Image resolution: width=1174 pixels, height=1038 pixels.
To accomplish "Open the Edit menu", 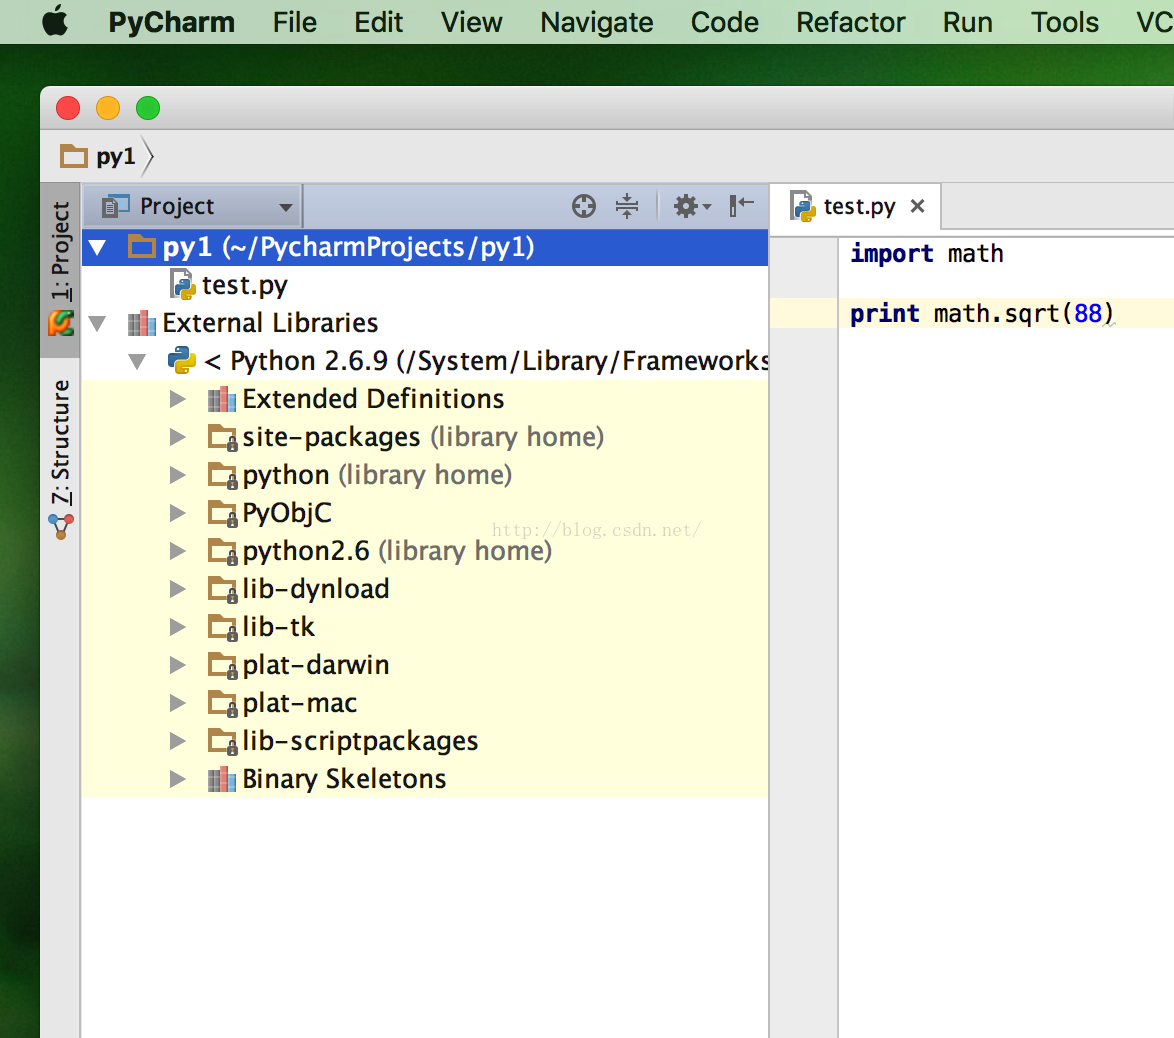I will click(x=378, y=22).
